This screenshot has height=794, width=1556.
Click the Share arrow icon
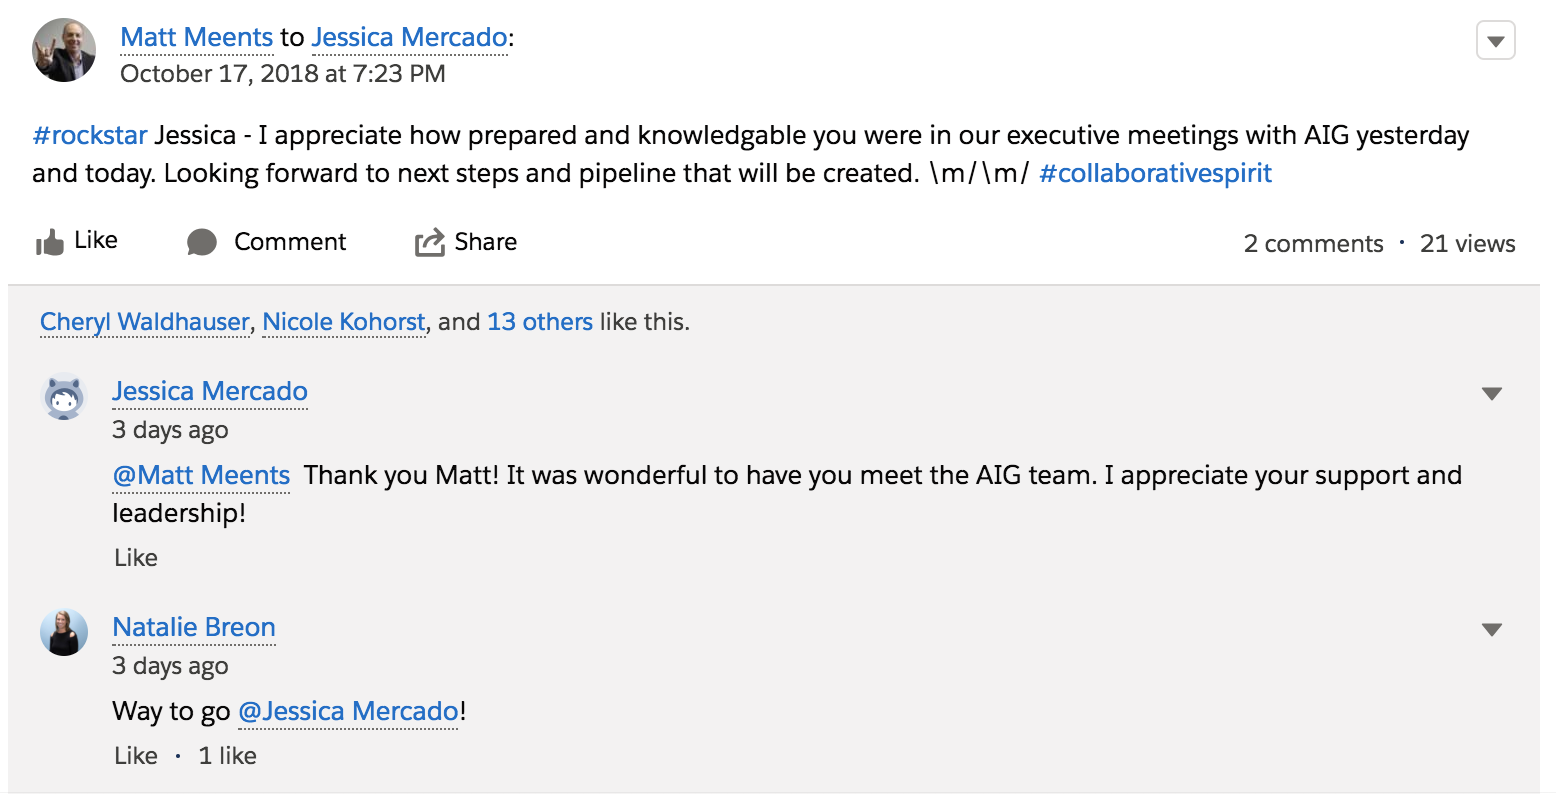pyautogui.click(x=430, y=242)
